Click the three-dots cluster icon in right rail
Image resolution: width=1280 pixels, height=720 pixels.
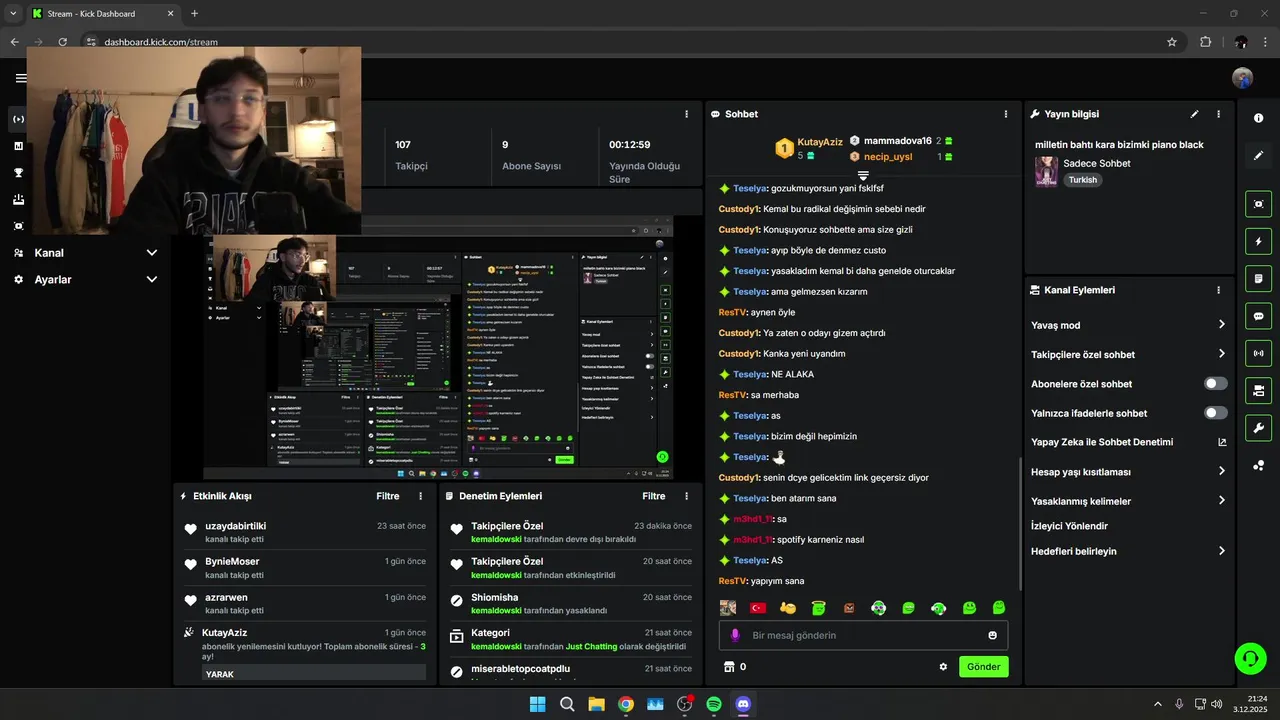click(1258, 465)
